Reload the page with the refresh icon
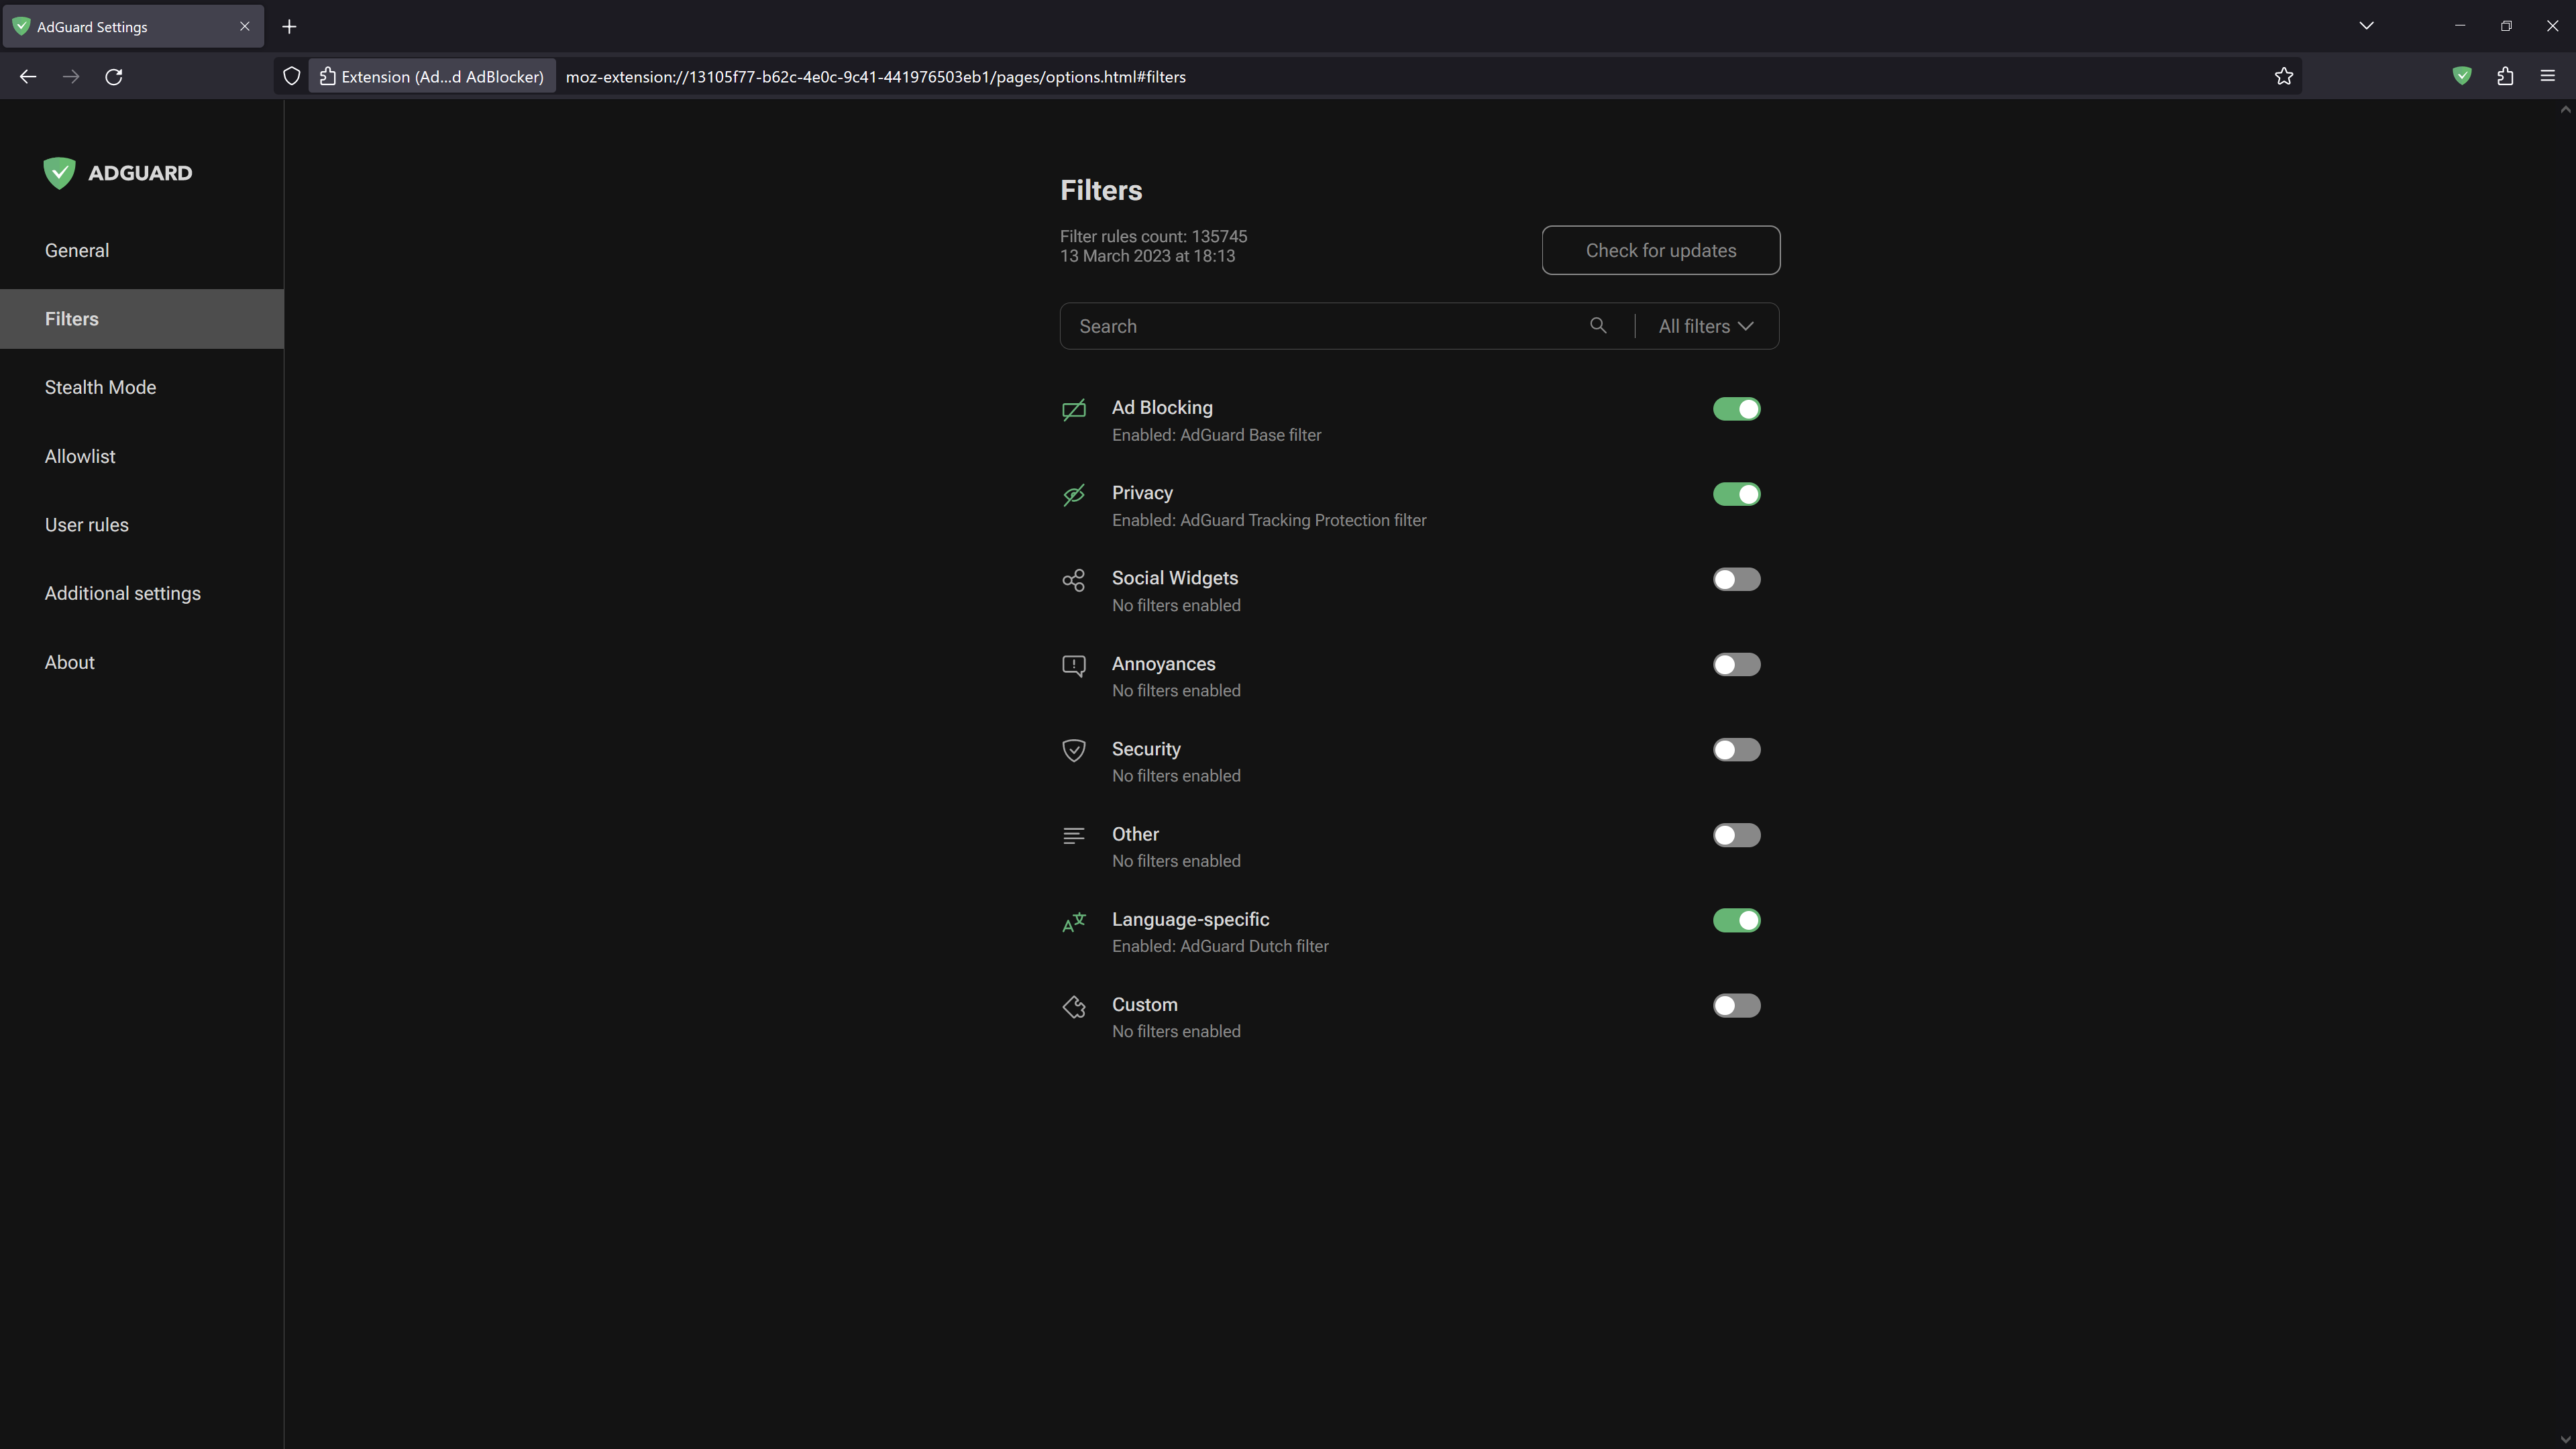The height and width of the screenshot is (1449, 2576). [x=114, y=76]
